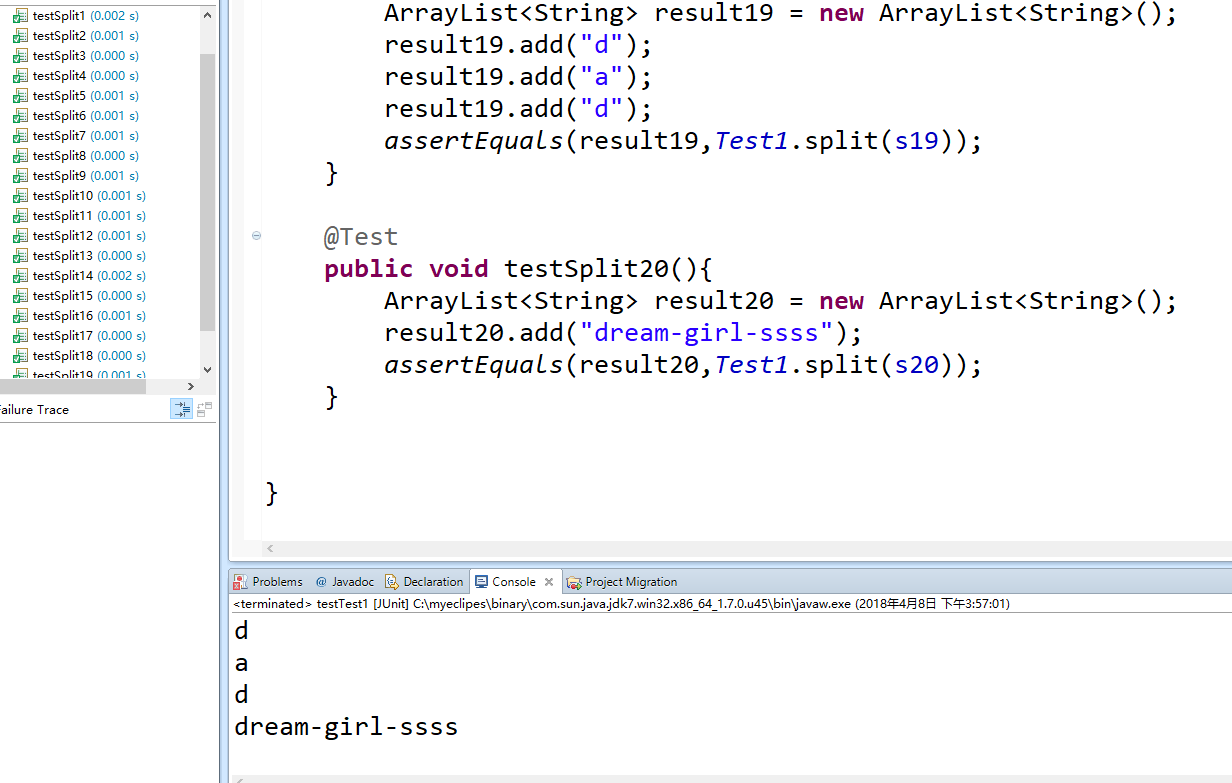Image resolution: width=1232 pixels, height=783 pixels.
Task: Click the passed-test icon beside testSplit13
Action: (x=20, y=256)
